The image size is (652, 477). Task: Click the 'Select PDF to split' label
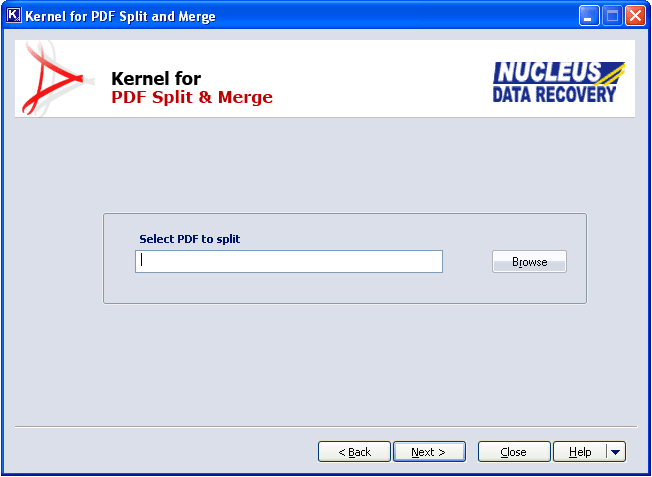coord(189,239)
